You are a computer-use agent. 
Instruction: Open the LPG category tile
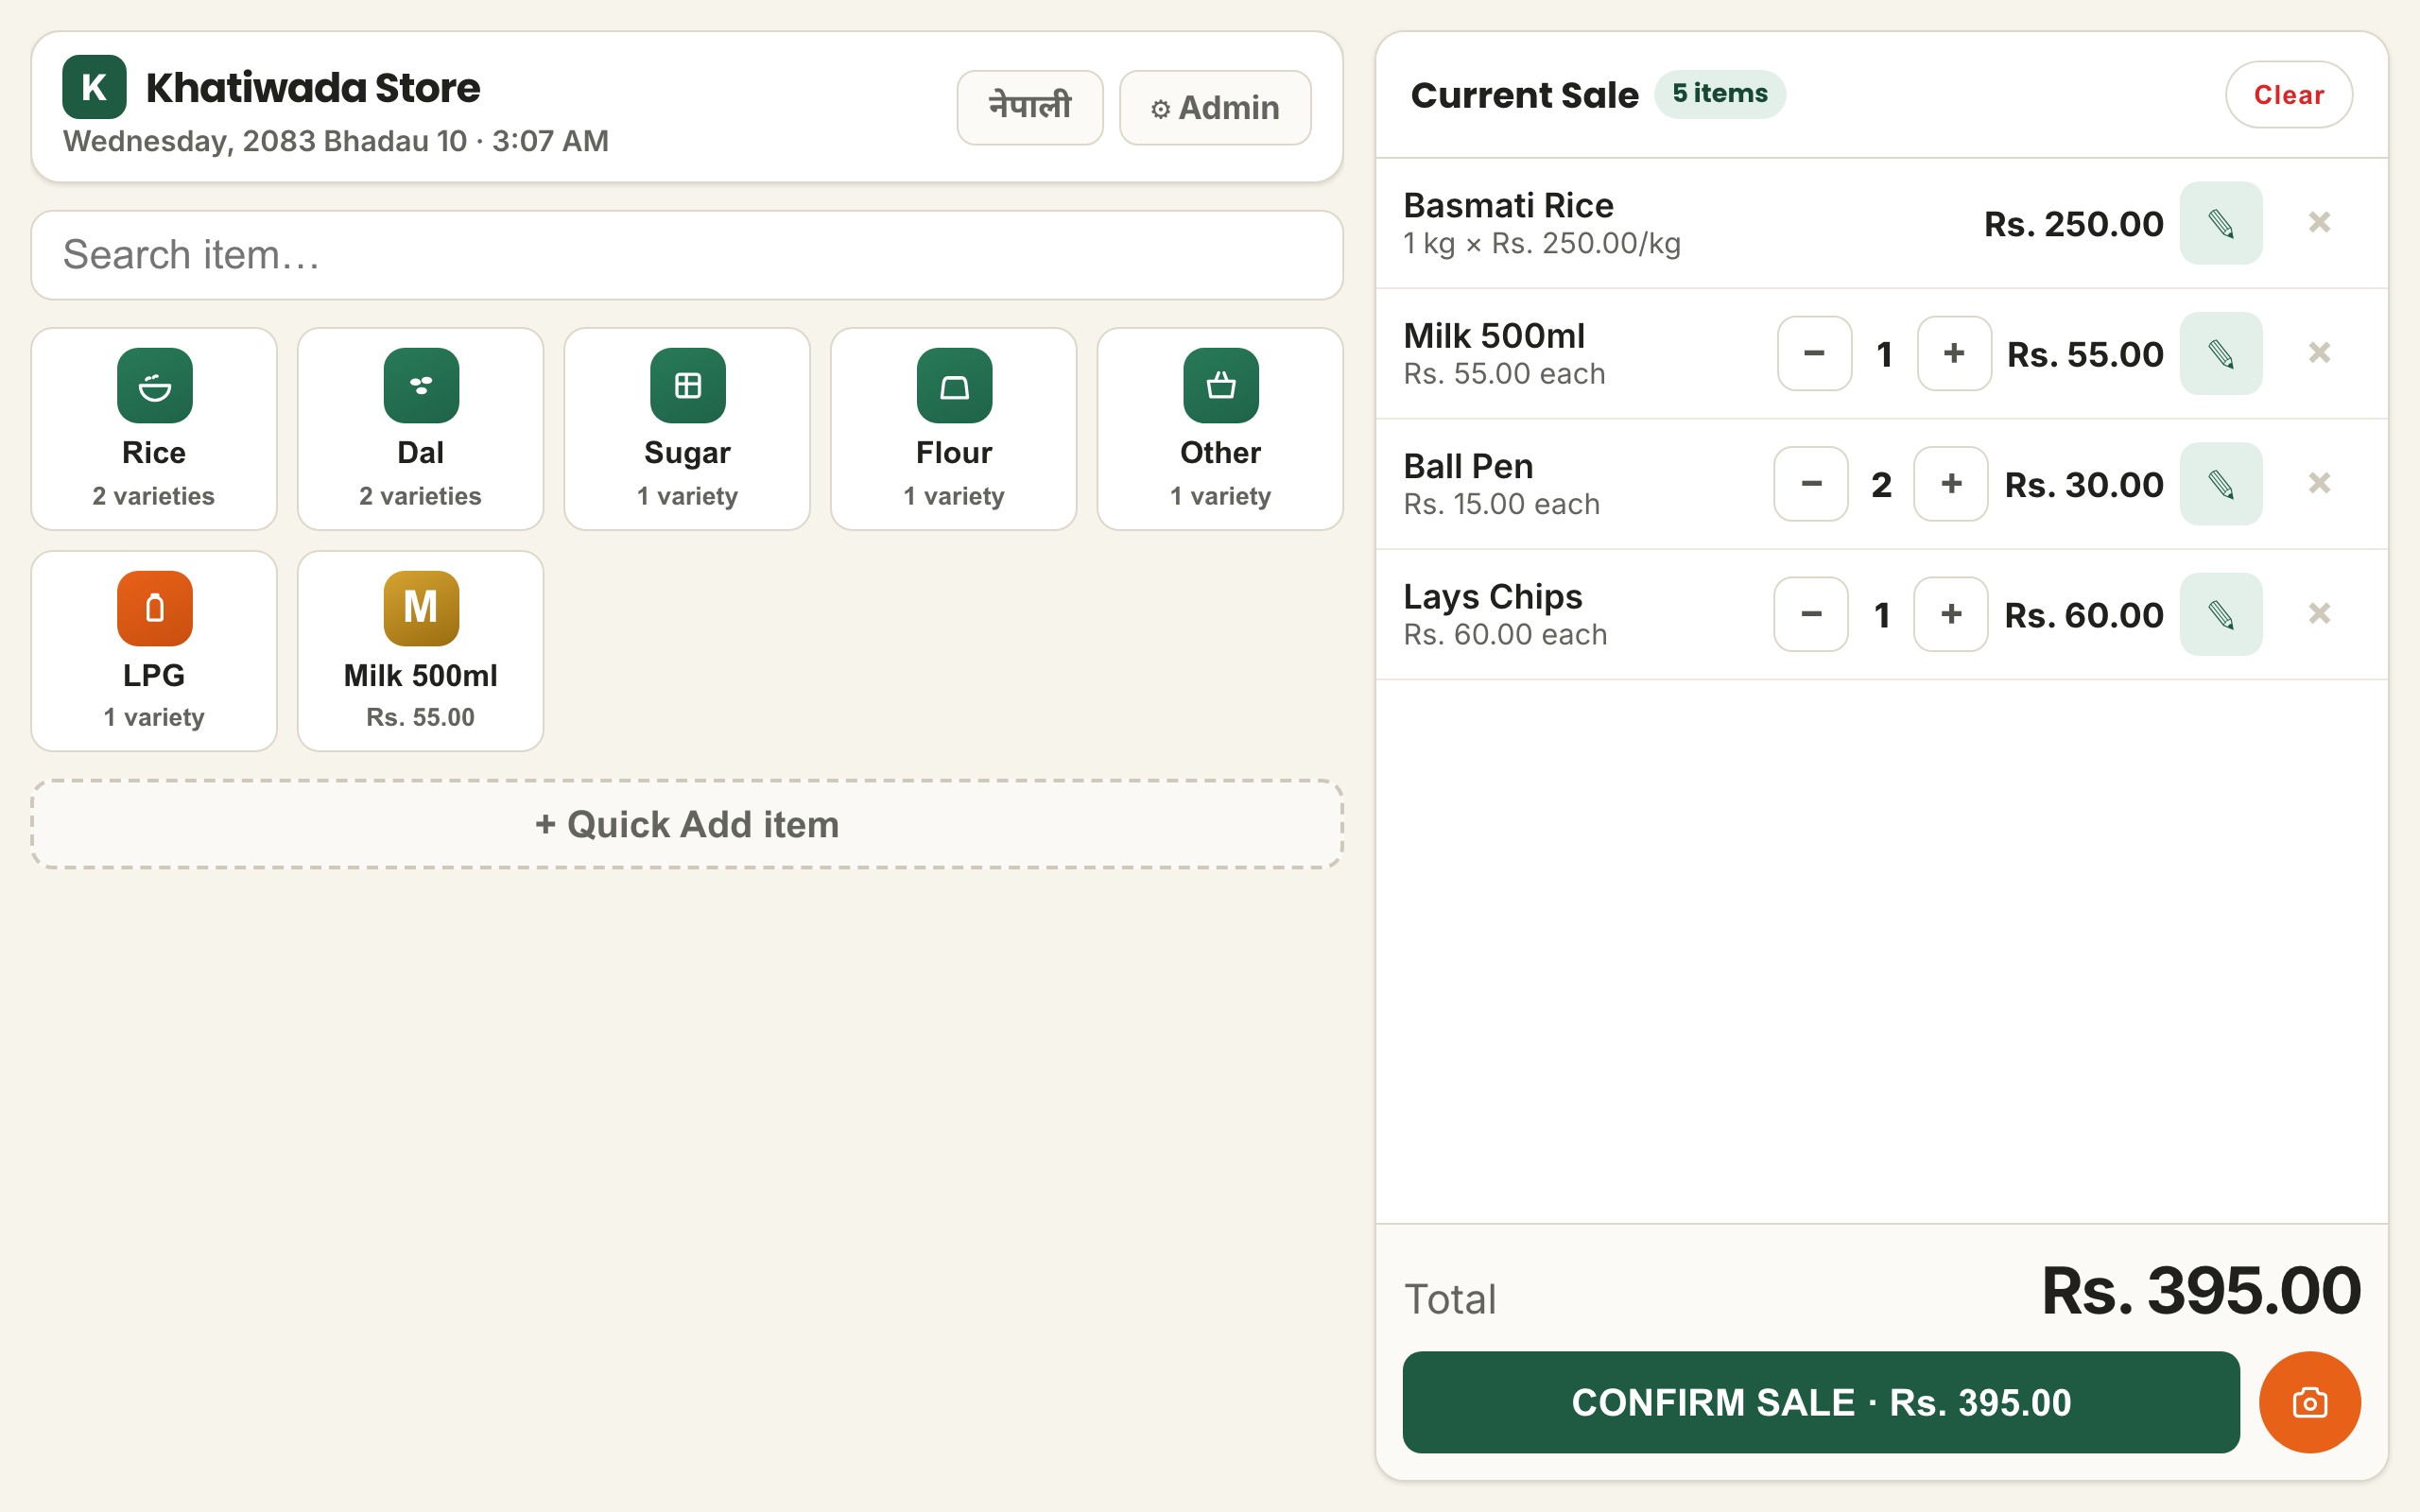(154, 651)
